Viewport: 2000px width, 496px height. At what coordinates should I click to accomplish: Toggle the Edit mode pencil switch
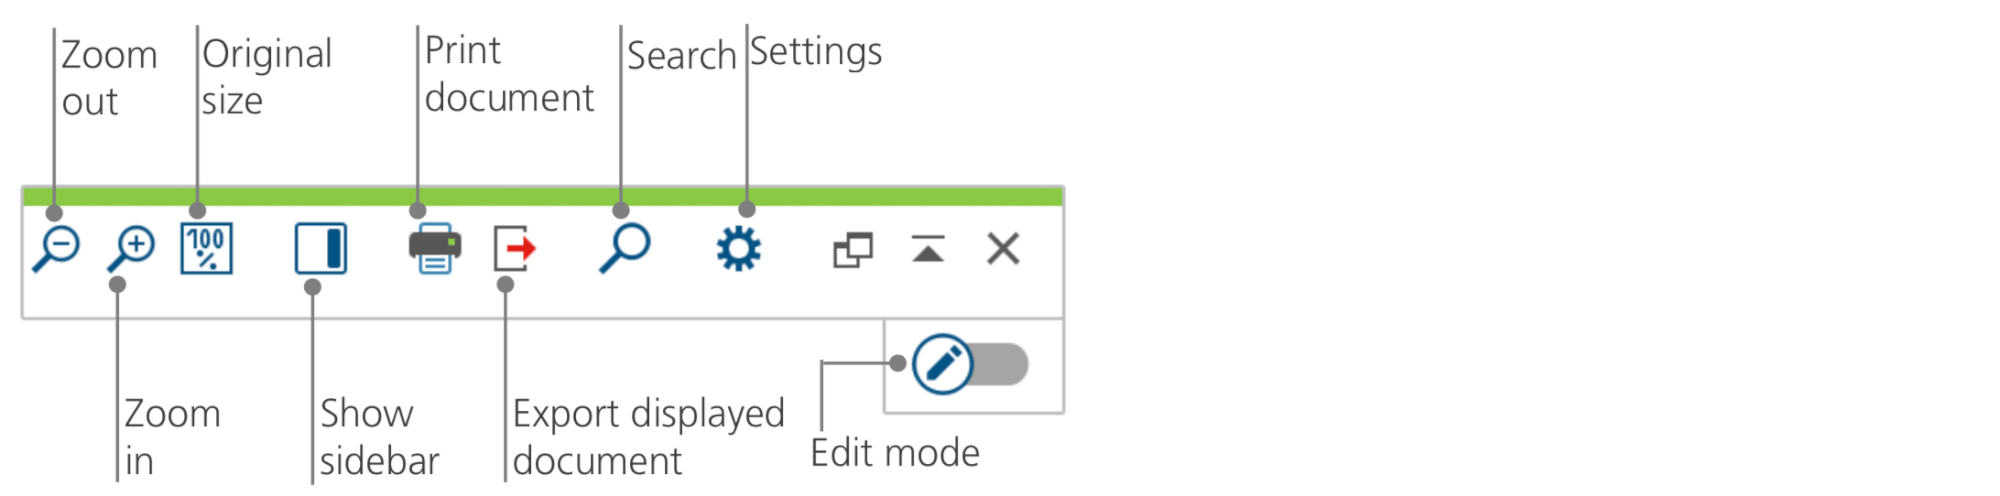pyautogui.click(x=970, y=364)
